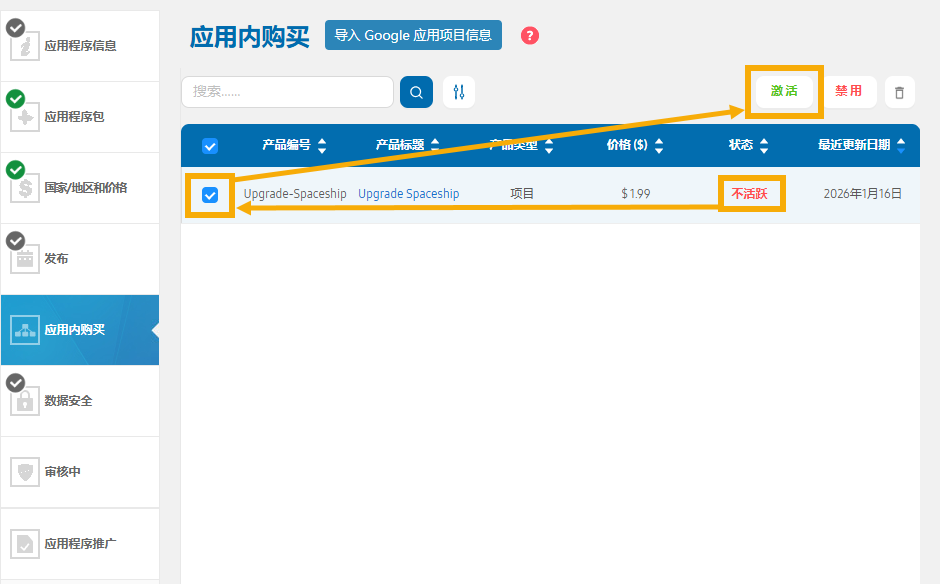Click the 导入 Google 应用项目信息 button

point(413,35)
